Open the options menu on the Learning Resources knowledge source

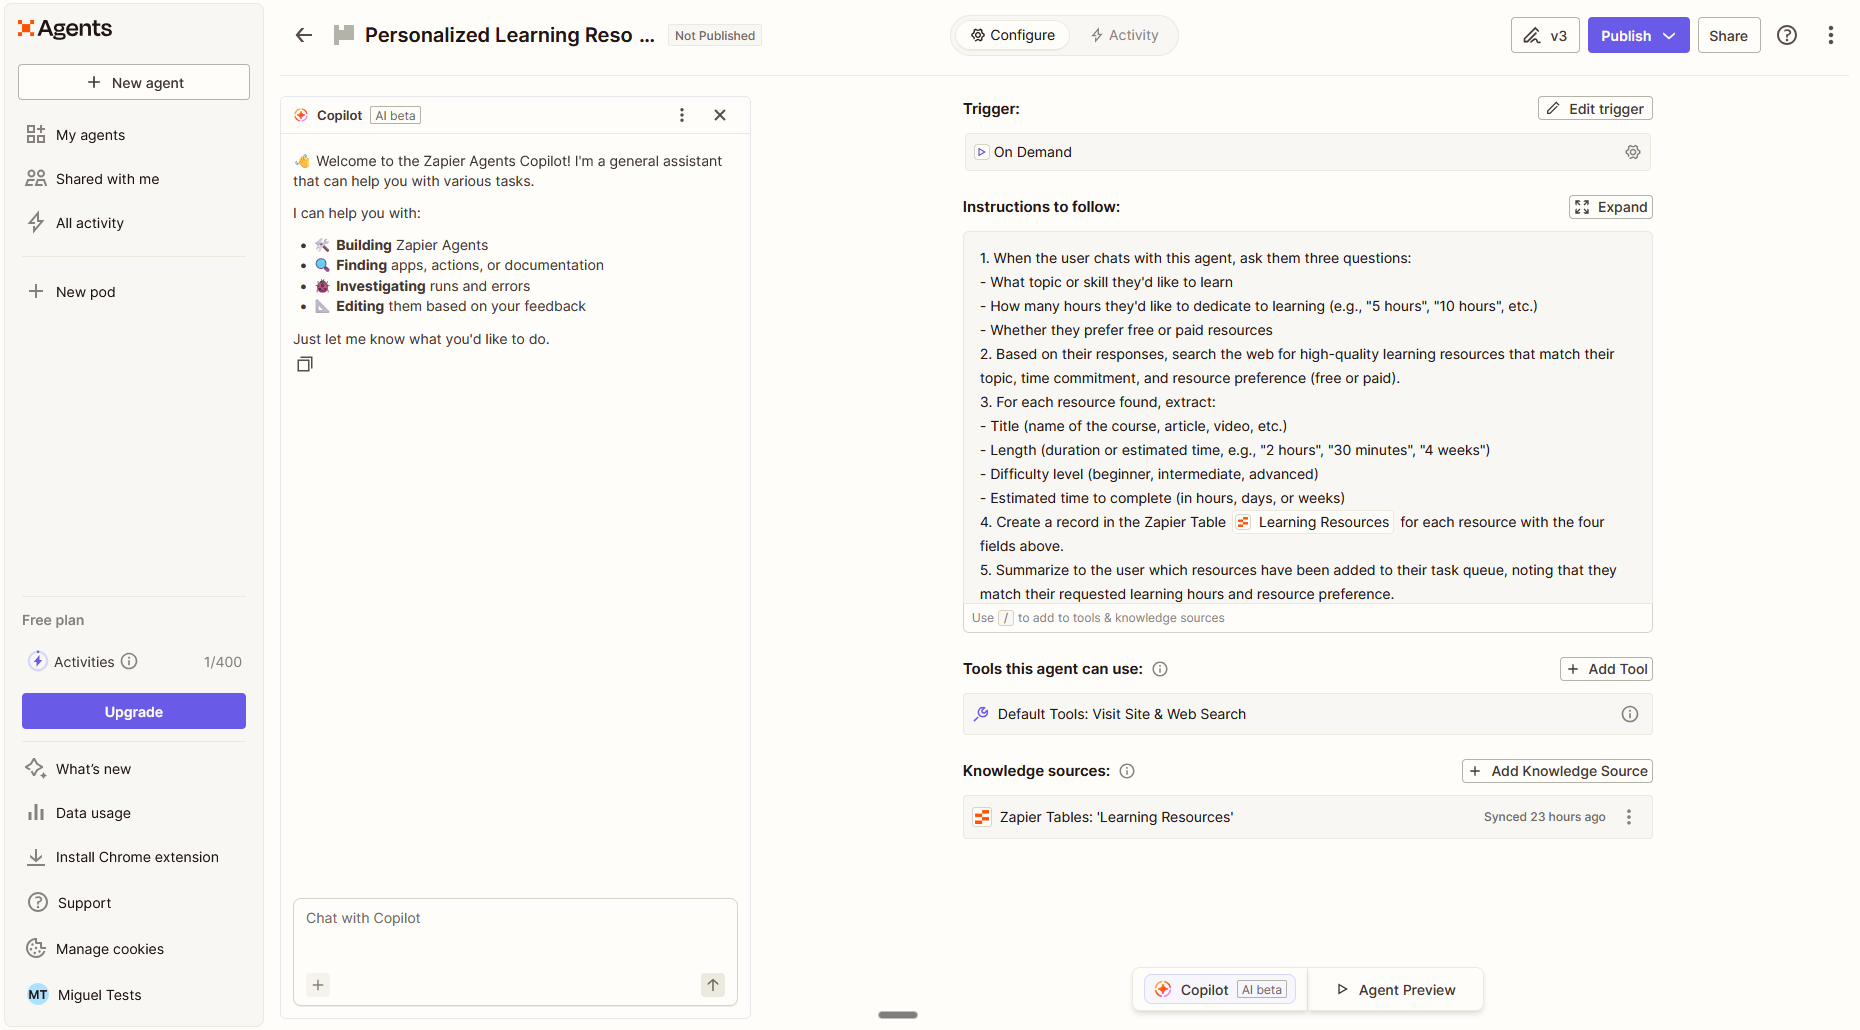point(1628,817)
